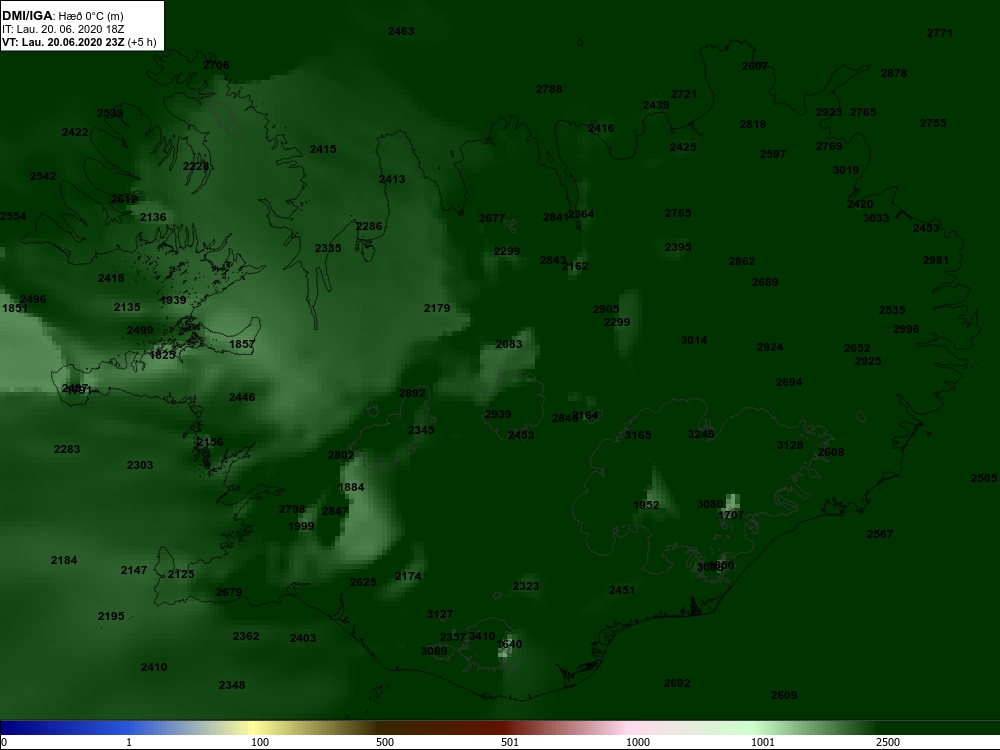Click the map value 2505
Viewport: 1000px width, 750px height.
pyautogui.click(x=984, y=479)
